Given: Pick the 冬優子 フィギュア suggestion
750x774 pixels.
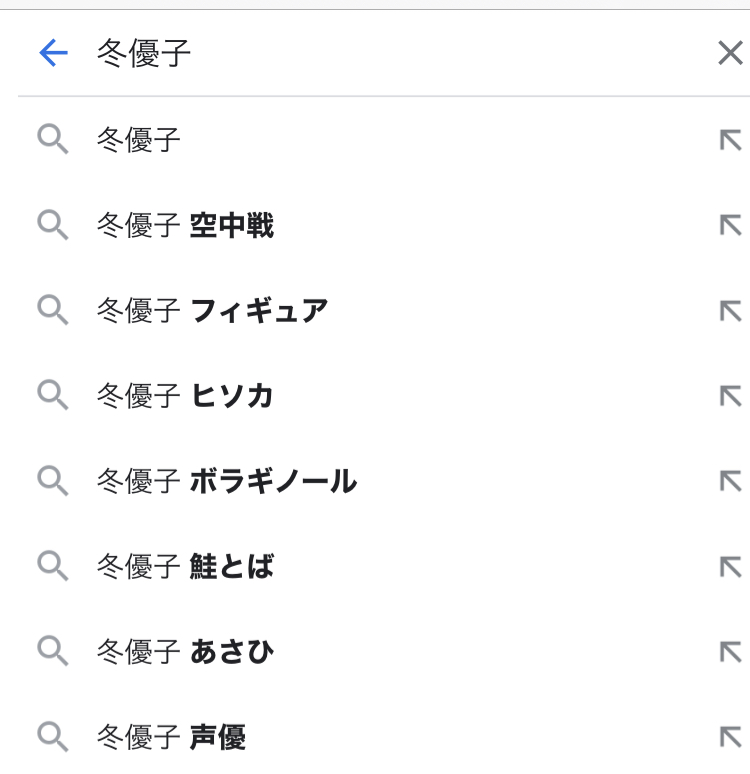Looking at the screenshot, I should pyautogui.click(x=212, y=311).
